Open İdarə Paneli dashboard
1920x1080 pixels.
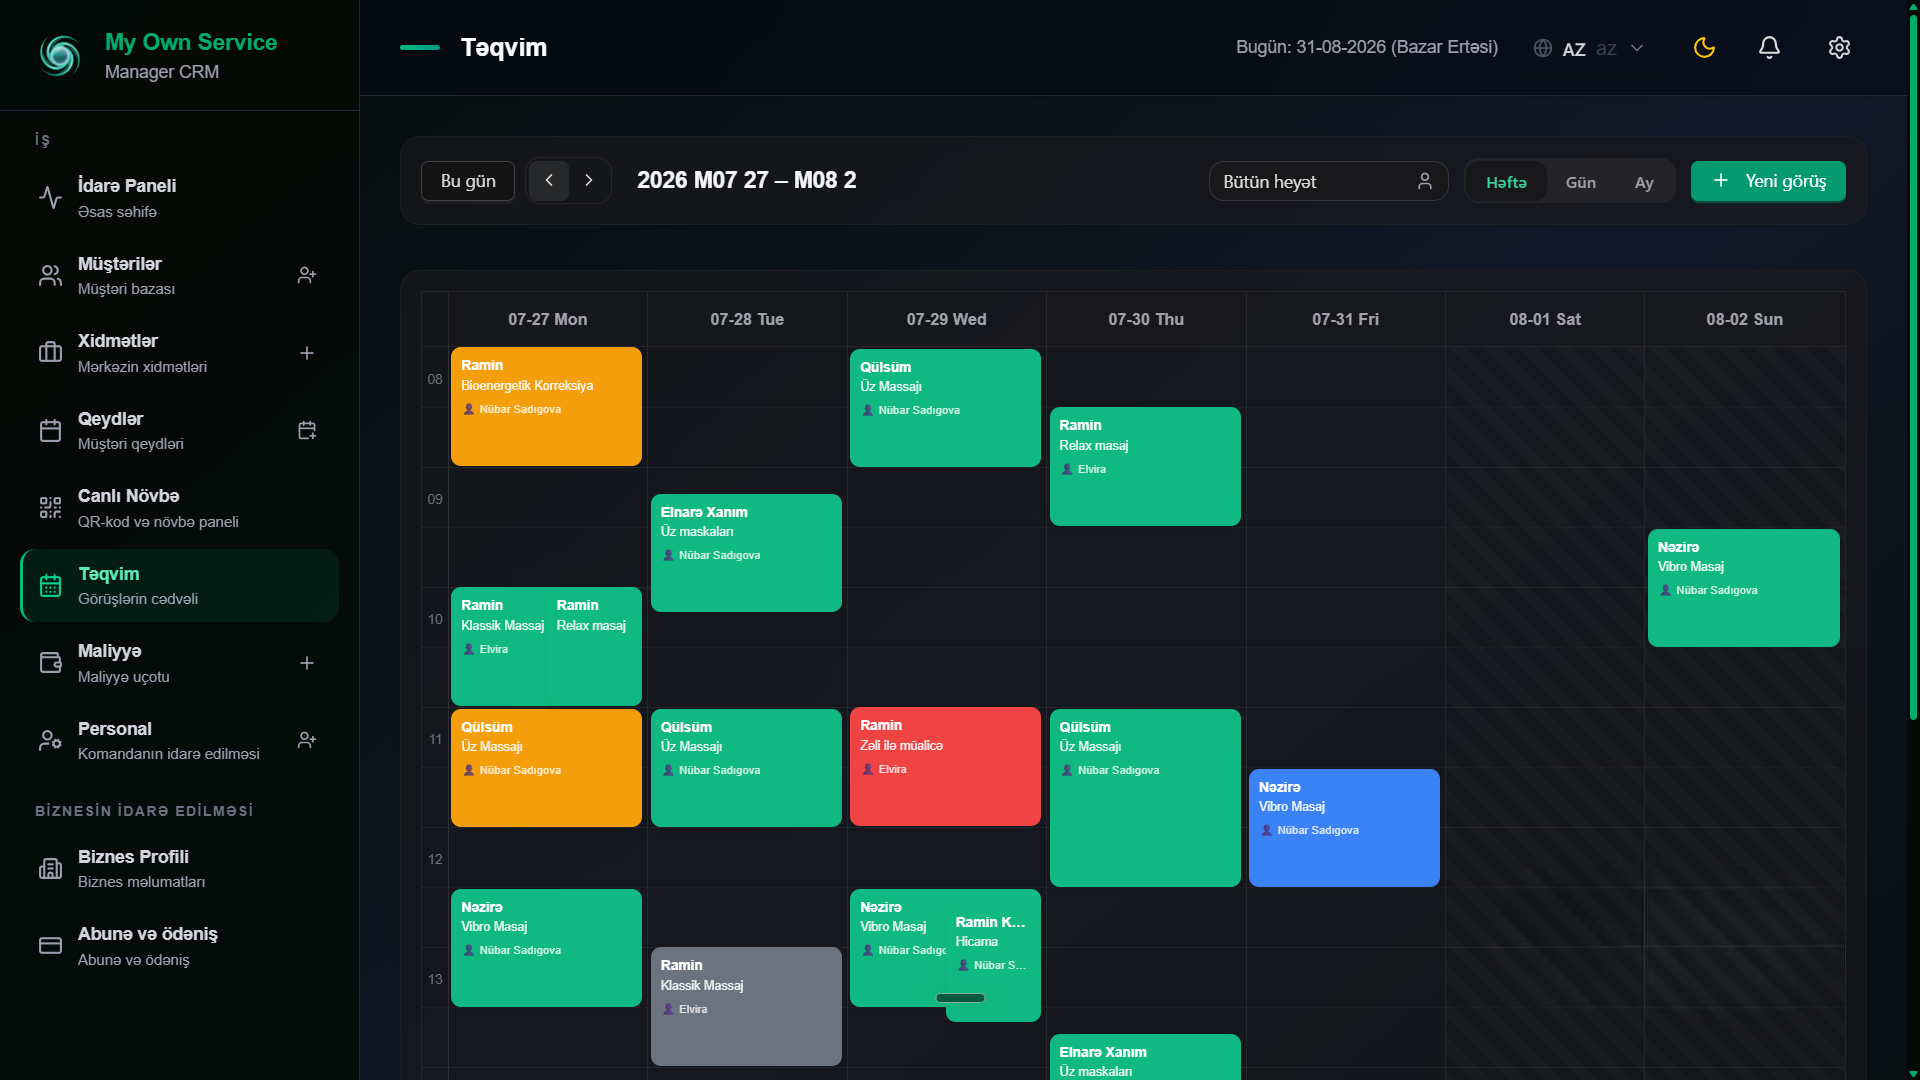[180, 198]
